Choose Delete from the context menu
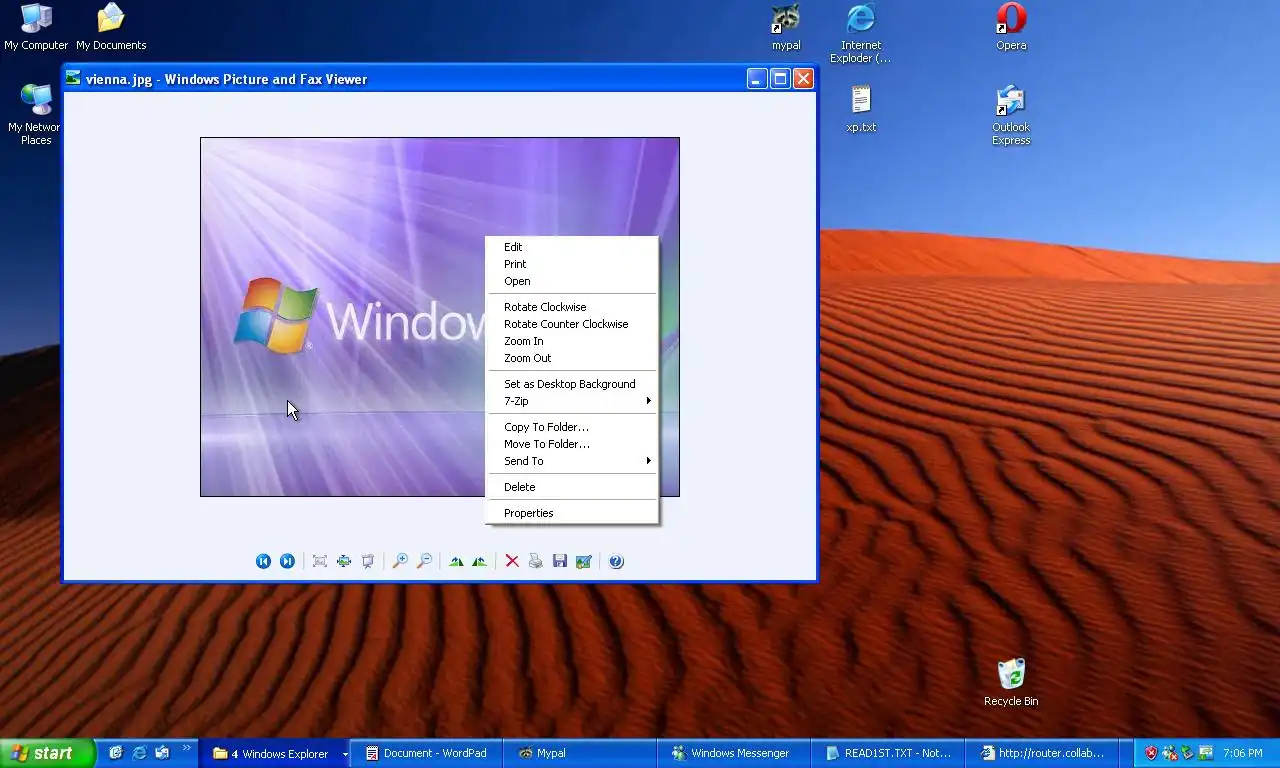This screenshot has width=1280, height=768. [572, 487]
